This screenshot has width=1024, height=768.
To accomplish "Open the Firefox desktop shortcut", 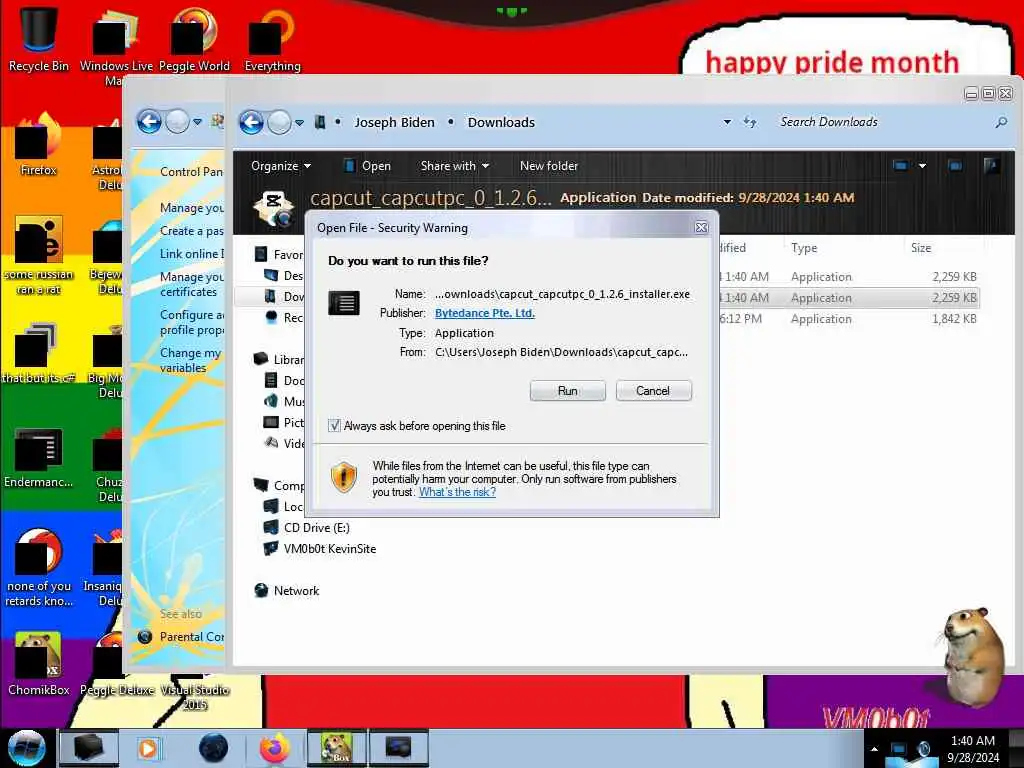I will click(x=39, y=145).
